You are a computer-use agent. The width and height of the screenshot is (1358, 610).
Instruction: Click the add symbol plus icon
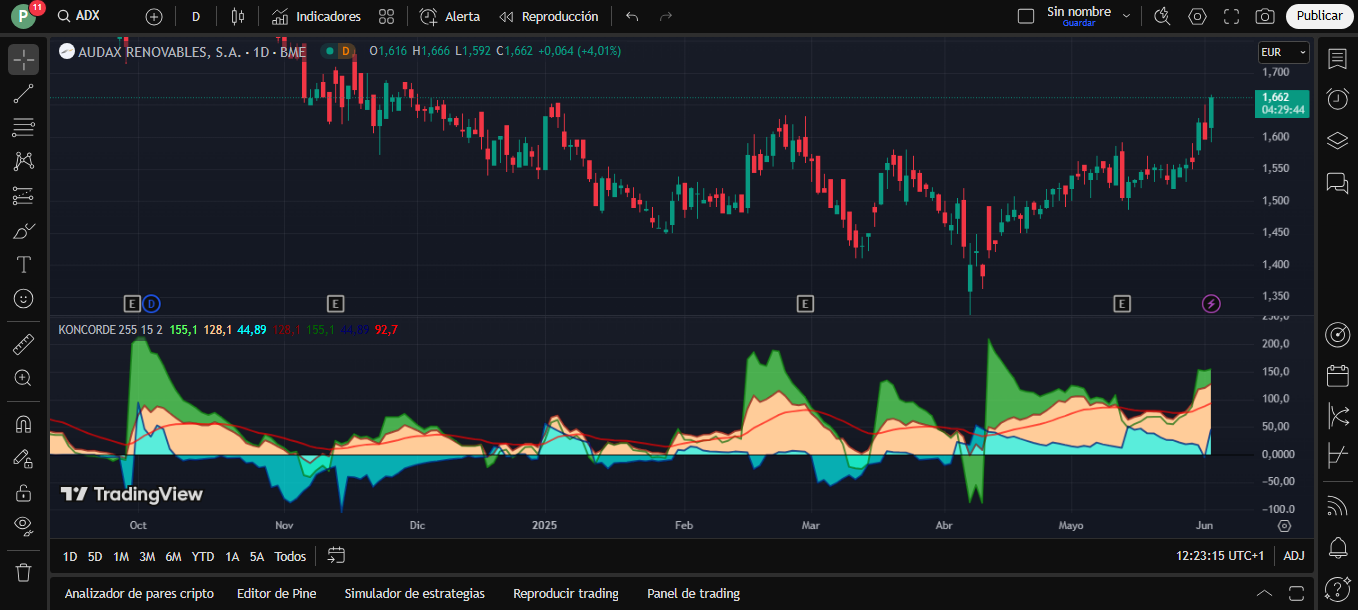(x=154, y=16)
